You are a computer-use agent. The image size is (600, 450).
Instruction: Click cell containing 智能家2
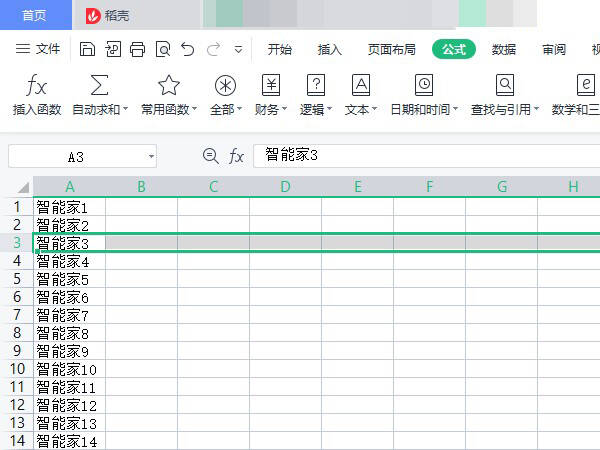point(69,225)
